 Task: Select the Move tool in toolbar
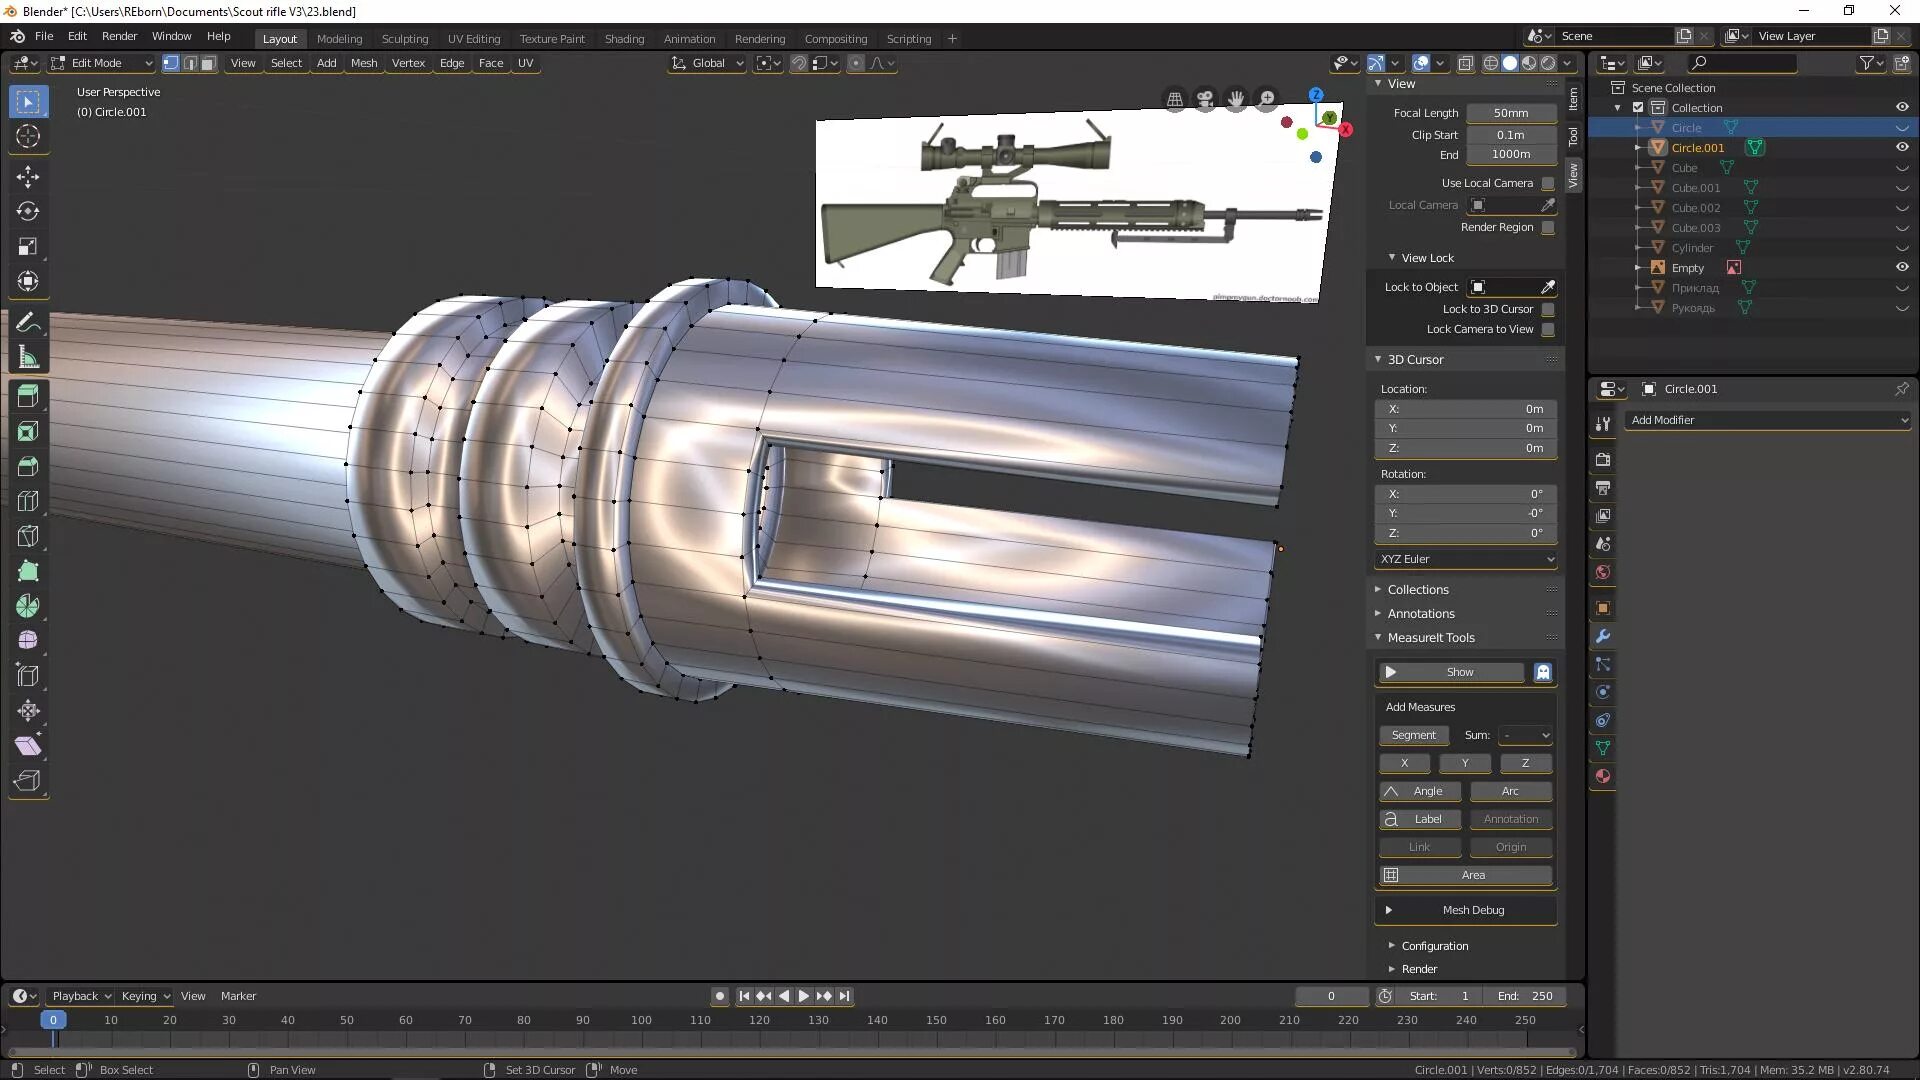[x=29, y=173]
